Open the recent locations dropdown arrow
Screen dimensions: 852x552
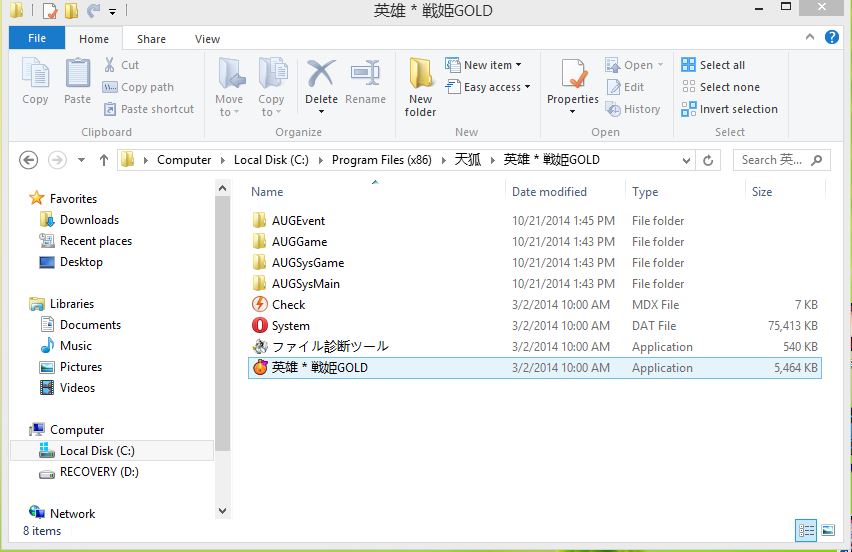coord(82,160)
